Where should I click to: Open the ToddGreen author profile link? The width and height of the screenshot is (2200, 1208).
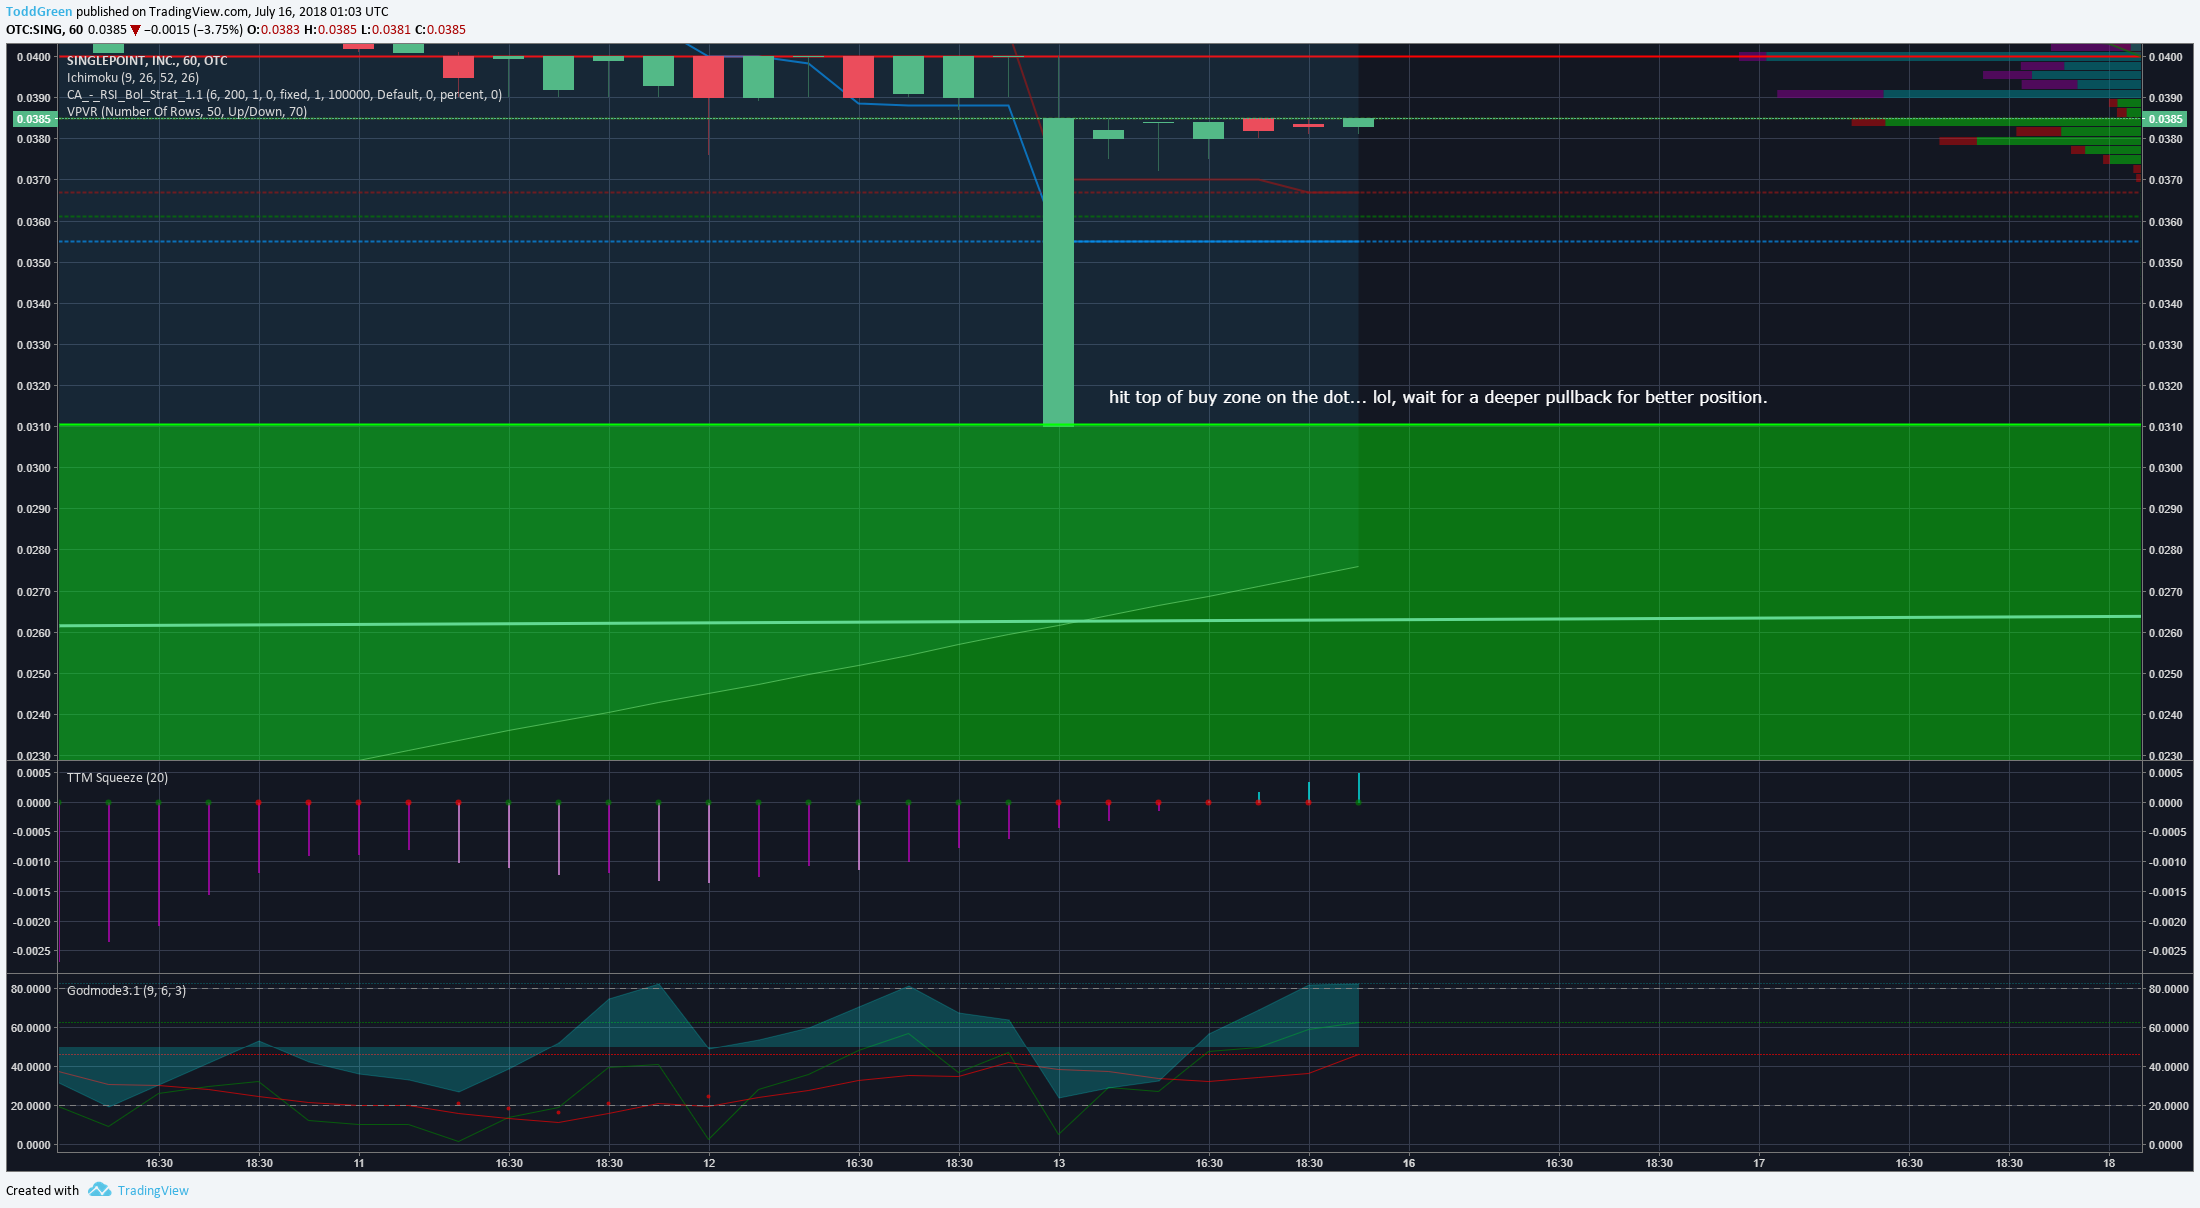[39, 12]
